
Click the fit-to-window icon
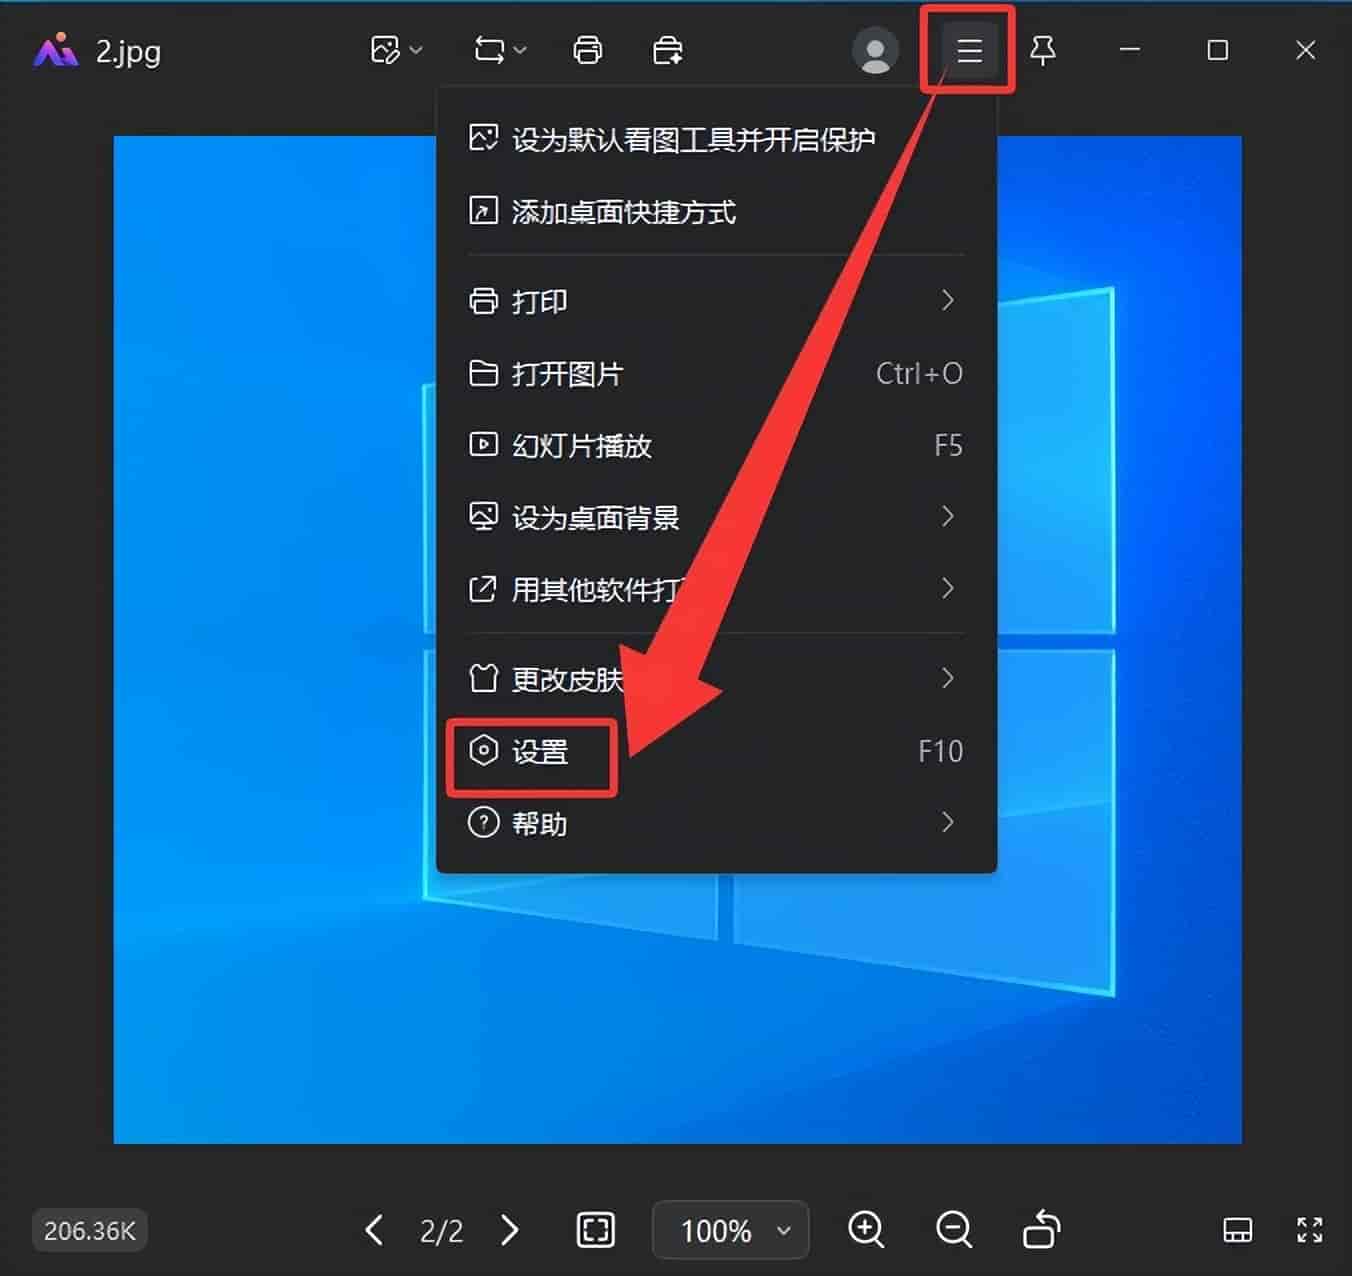pos(596,1230)
